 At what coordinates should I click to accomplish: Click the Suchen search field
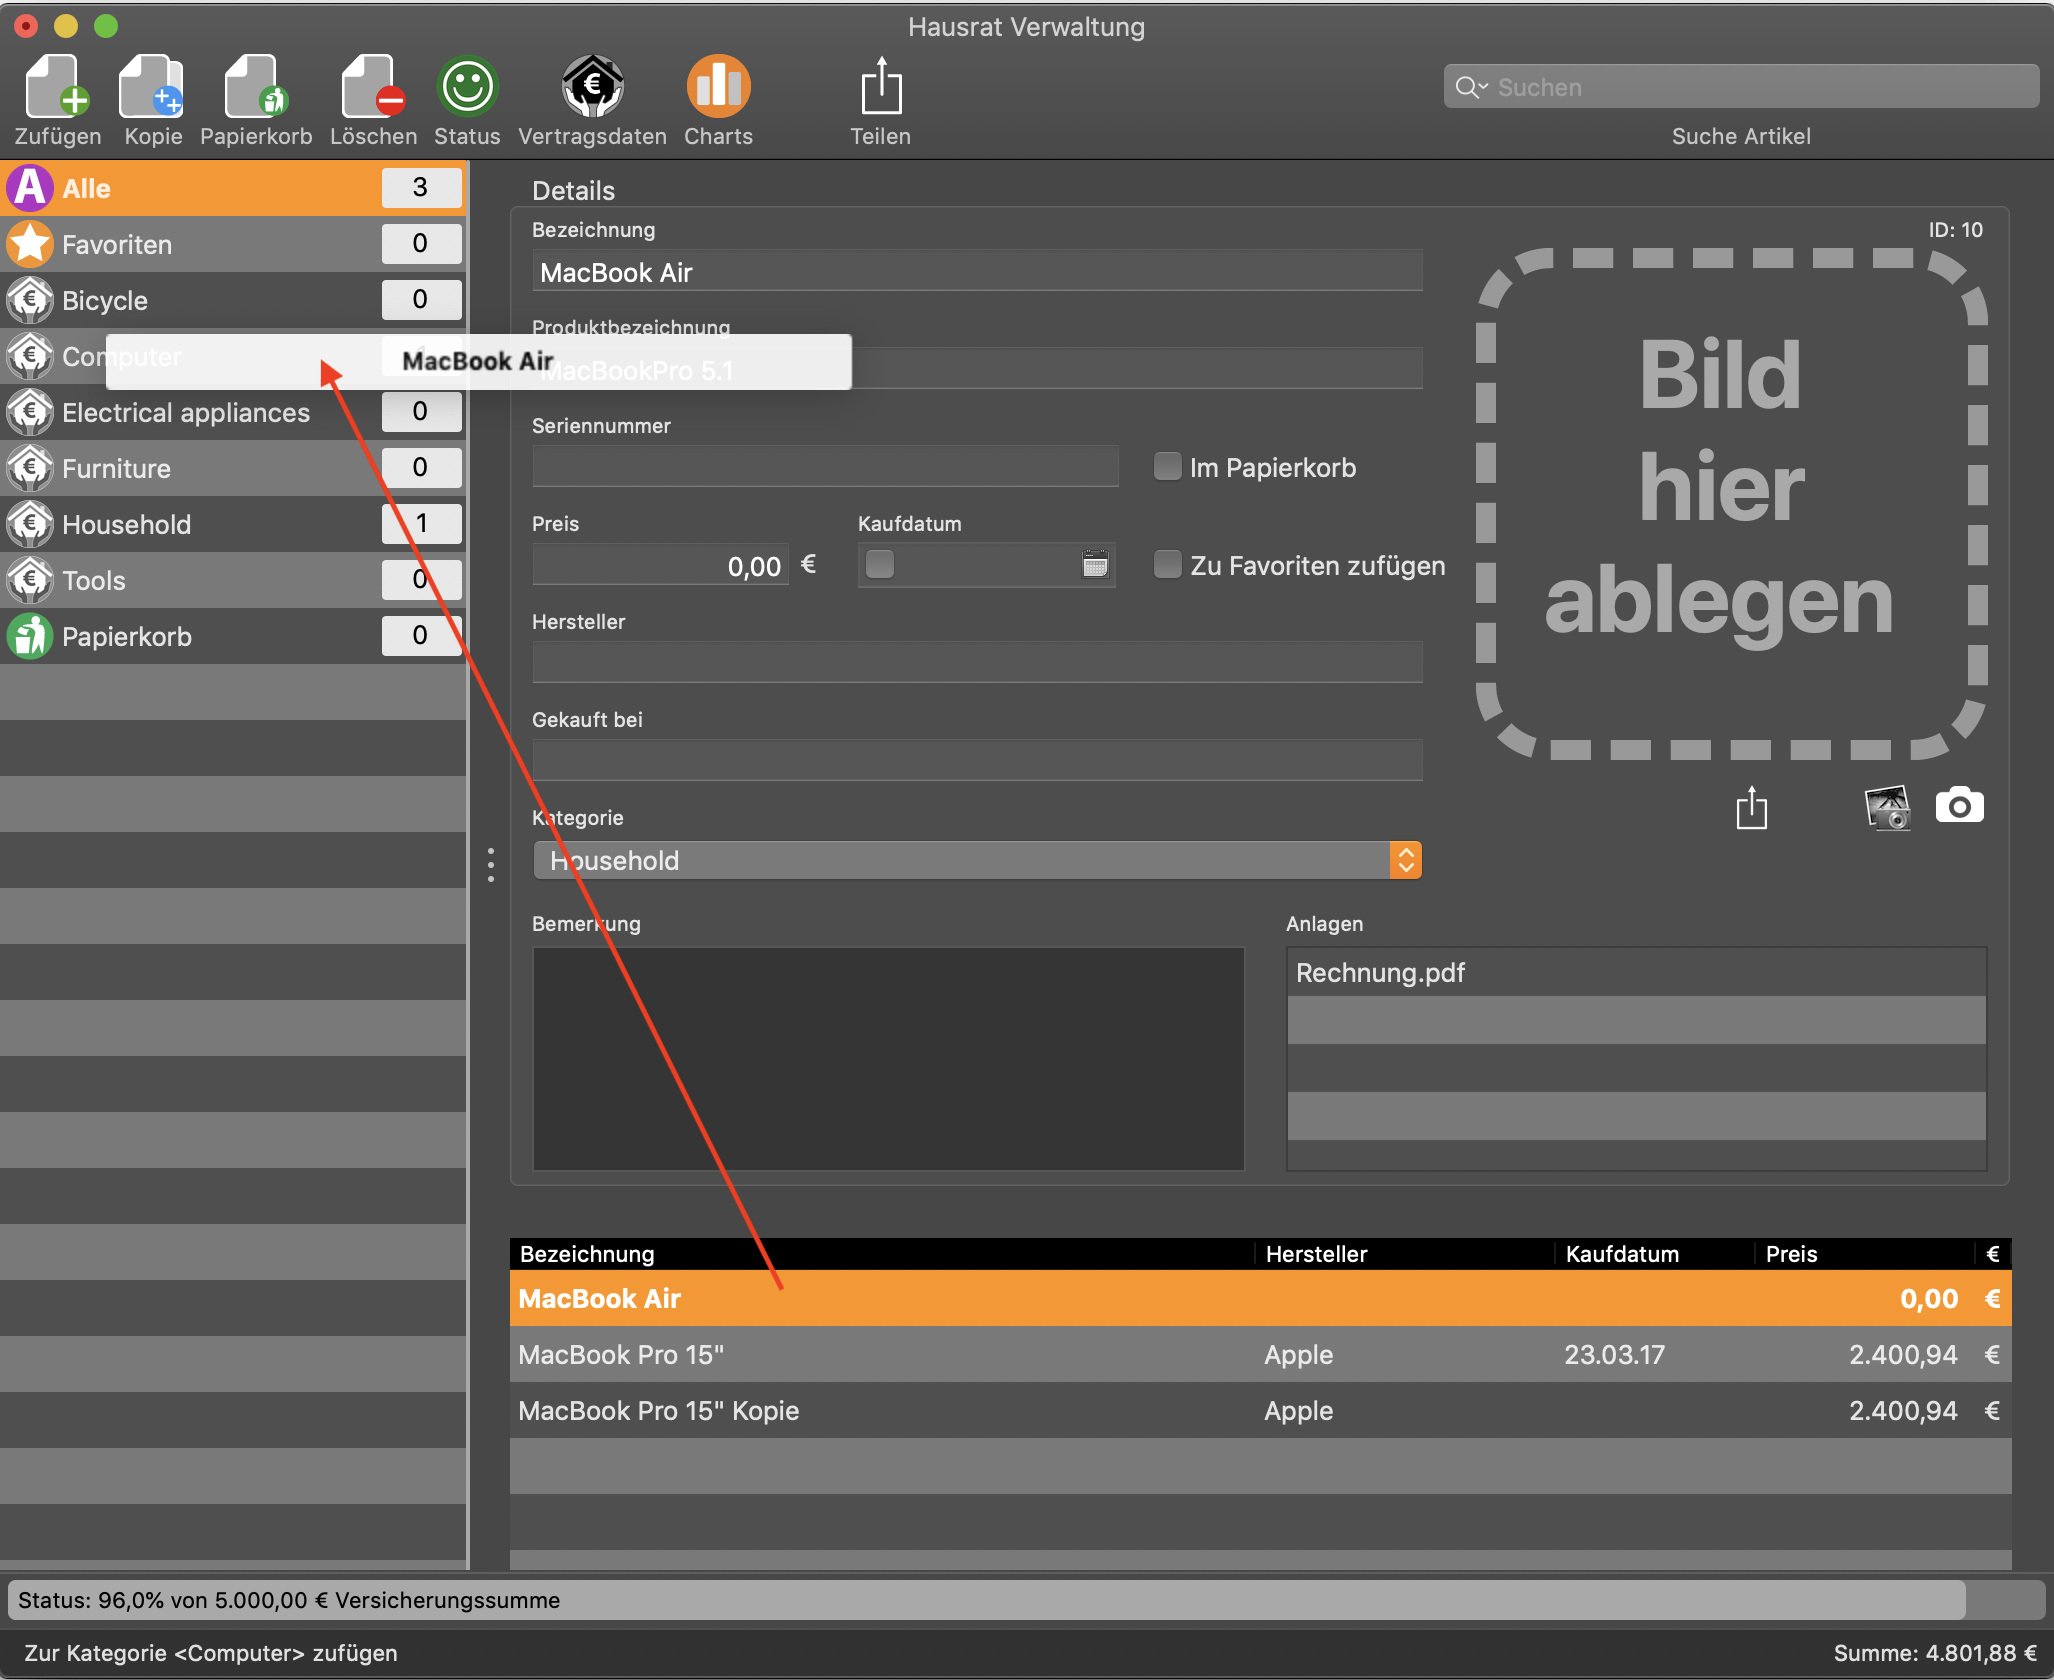click(1741, 87)
